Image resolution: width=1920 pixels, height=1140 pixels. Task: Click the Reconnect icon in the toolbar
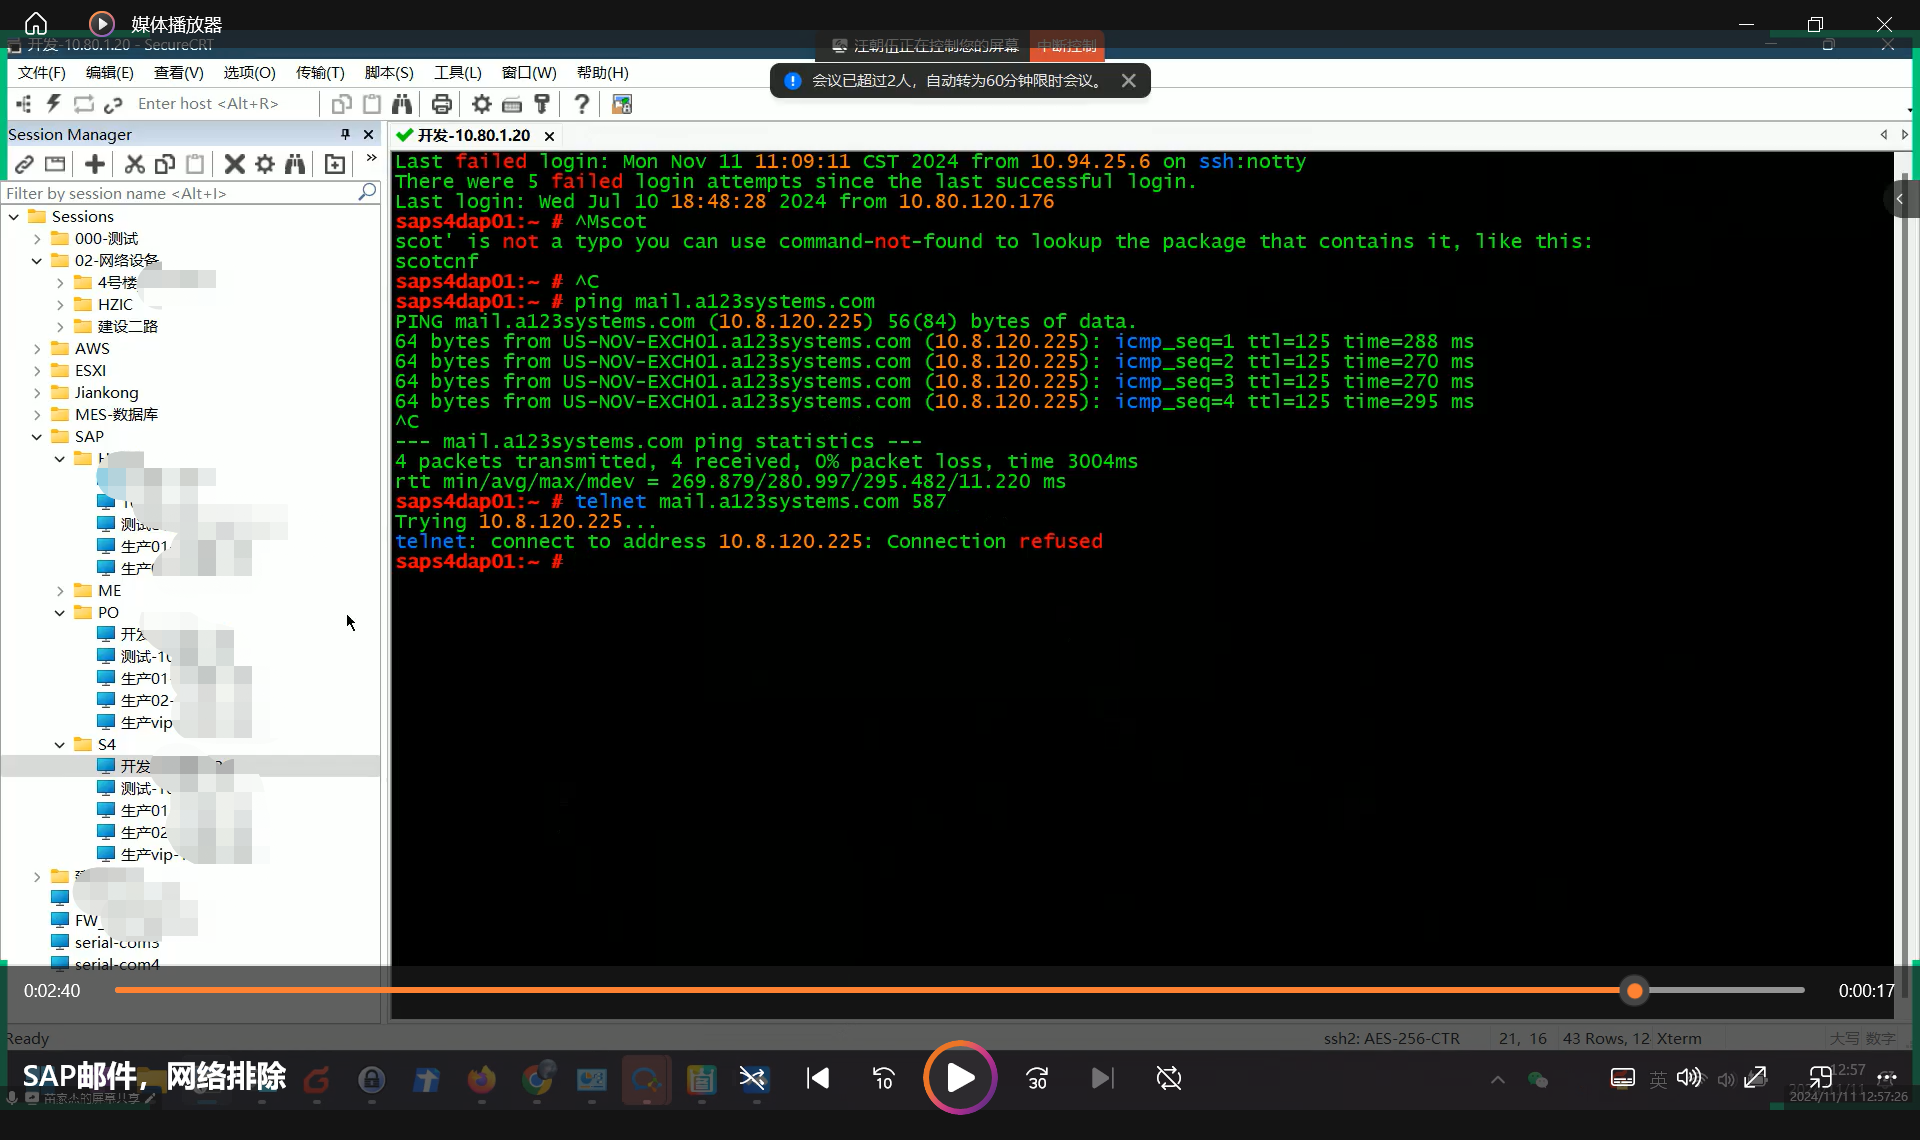click(x=83, y=103)
